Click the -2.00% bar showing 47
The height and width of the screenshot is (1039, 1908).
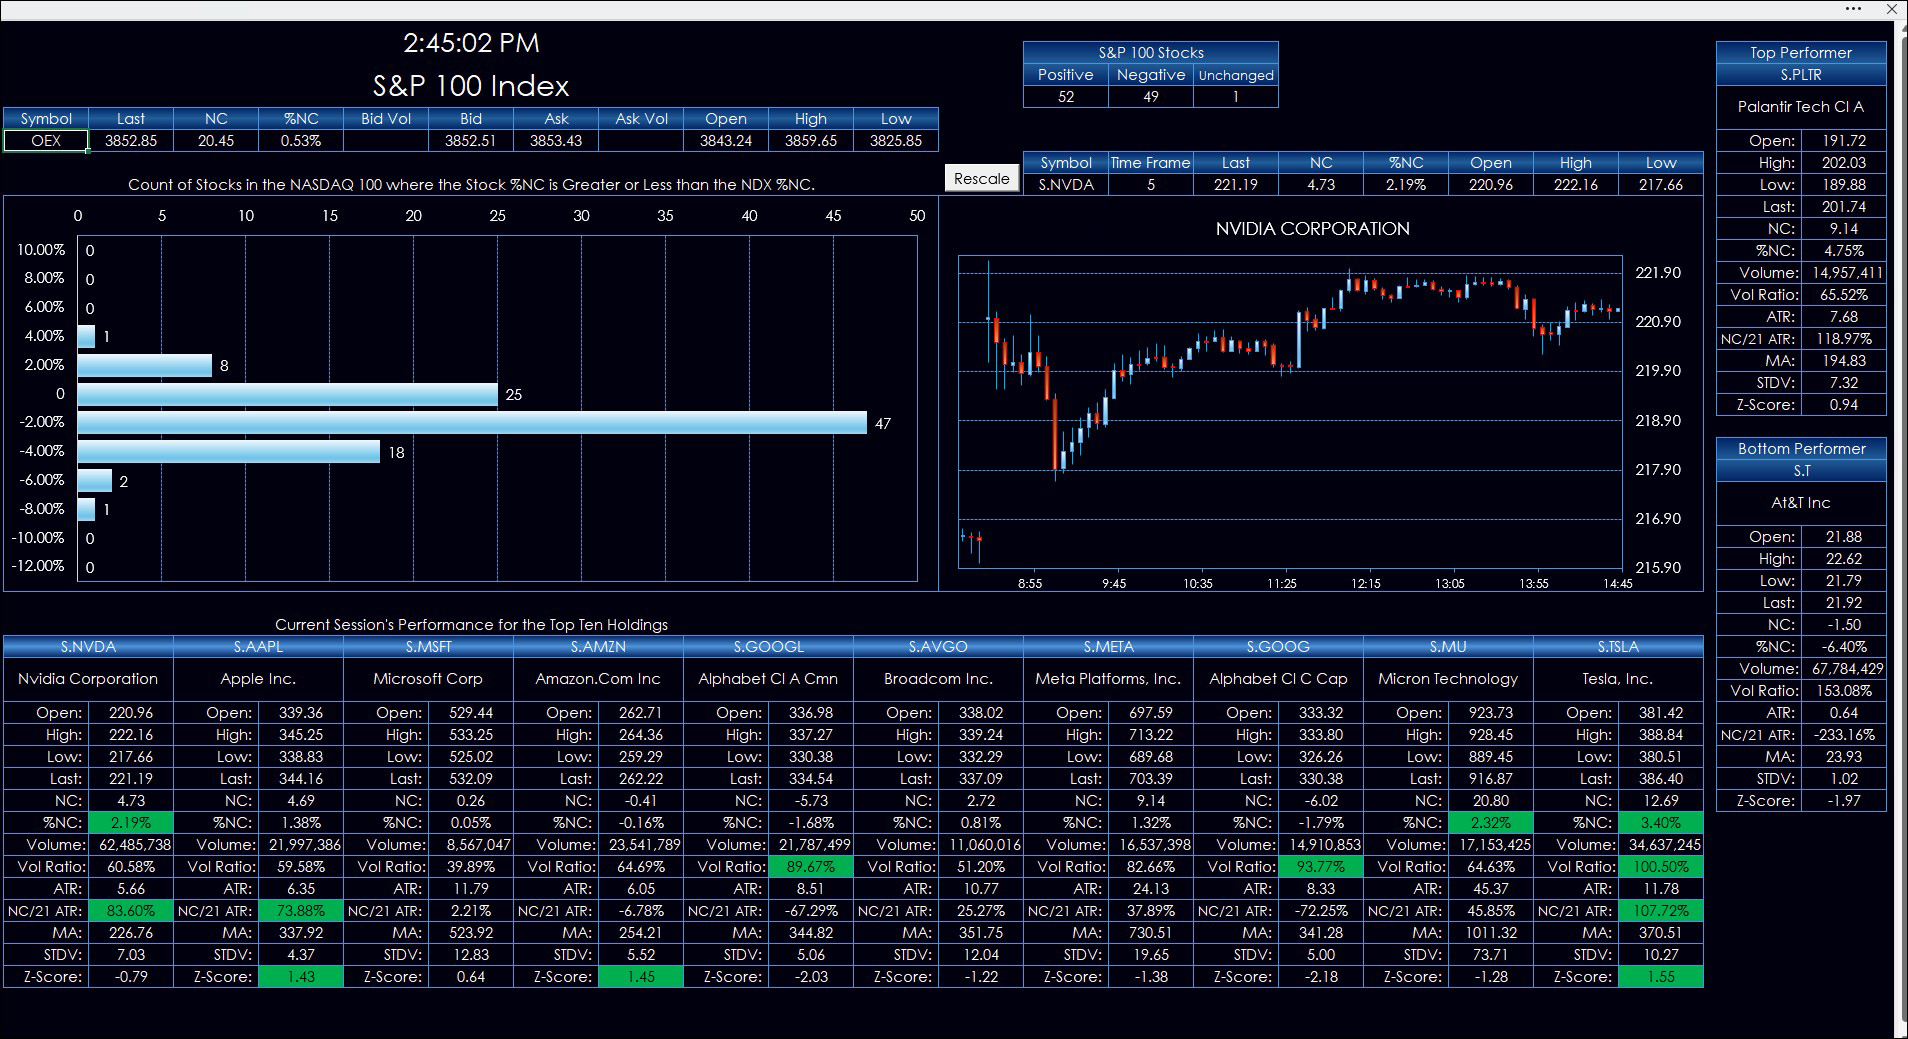[x=472, y=423]
